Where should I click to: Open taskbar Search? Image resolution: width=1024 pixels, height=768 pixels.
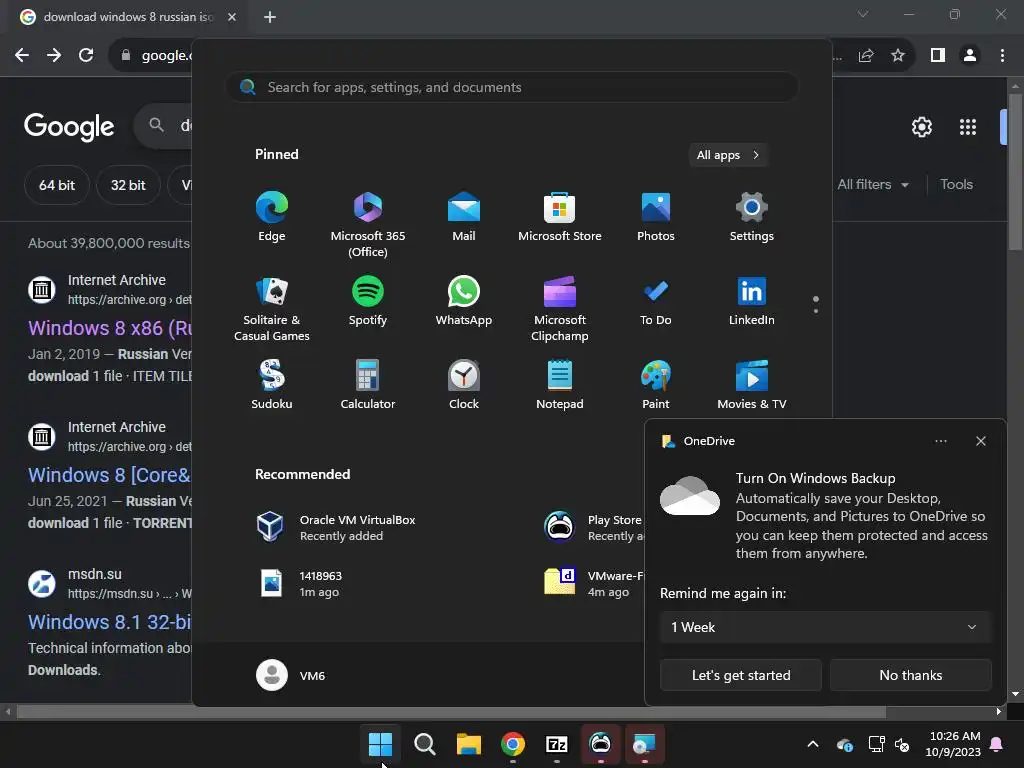tap(424, 743)
